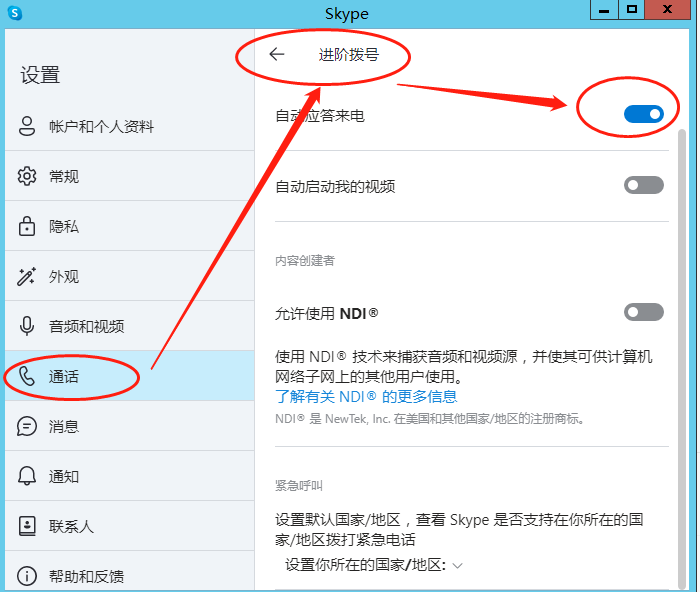Image resolution: width=700 pixels, height=592 pixels.
Task: Open the 通知 settings section
Action: click(x=129, y=476)
